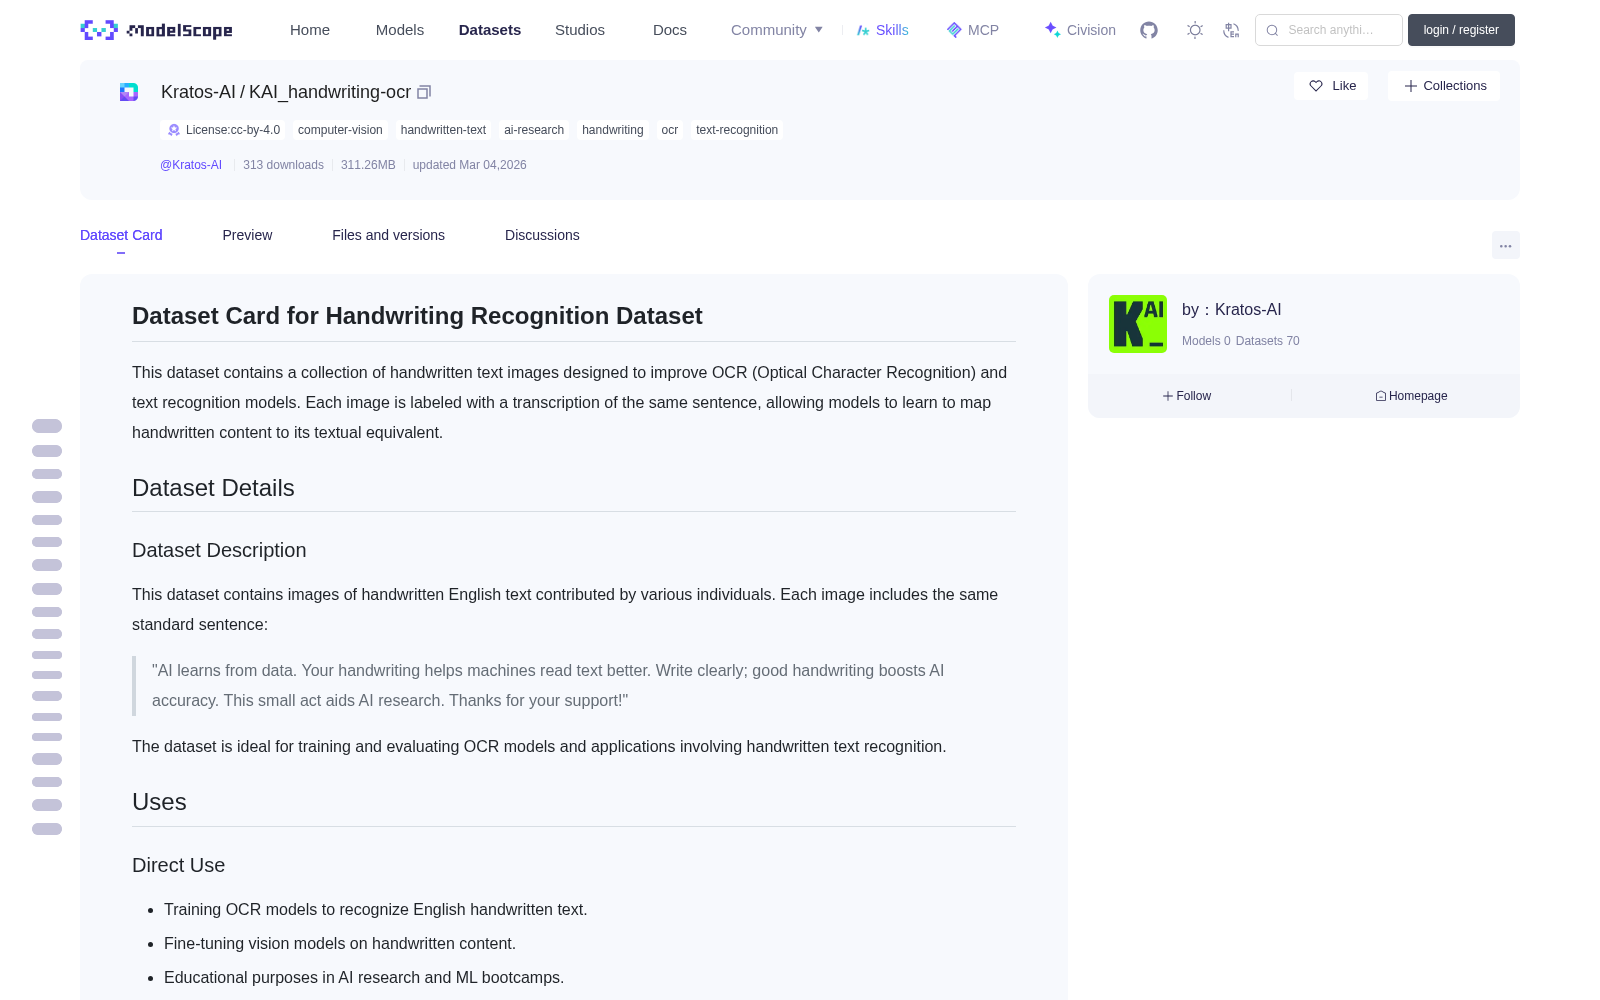Open MCP page in navigation
1600x1000 pixels.
[x=973, y=30]
